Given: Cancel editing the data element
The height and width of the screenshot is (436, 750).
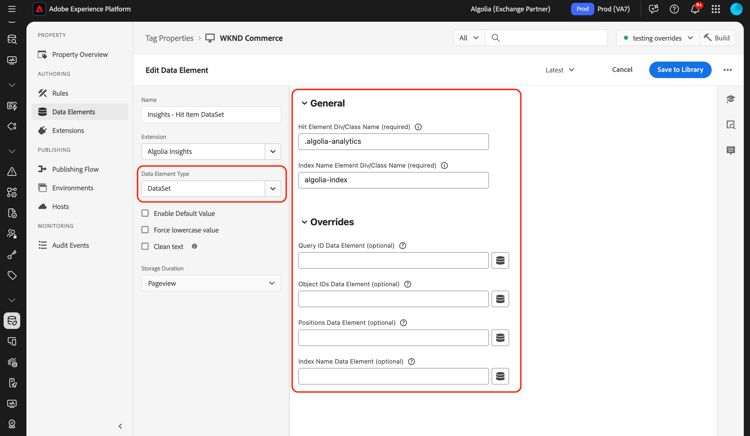Looking at the screenshot, I should [622, 70].
